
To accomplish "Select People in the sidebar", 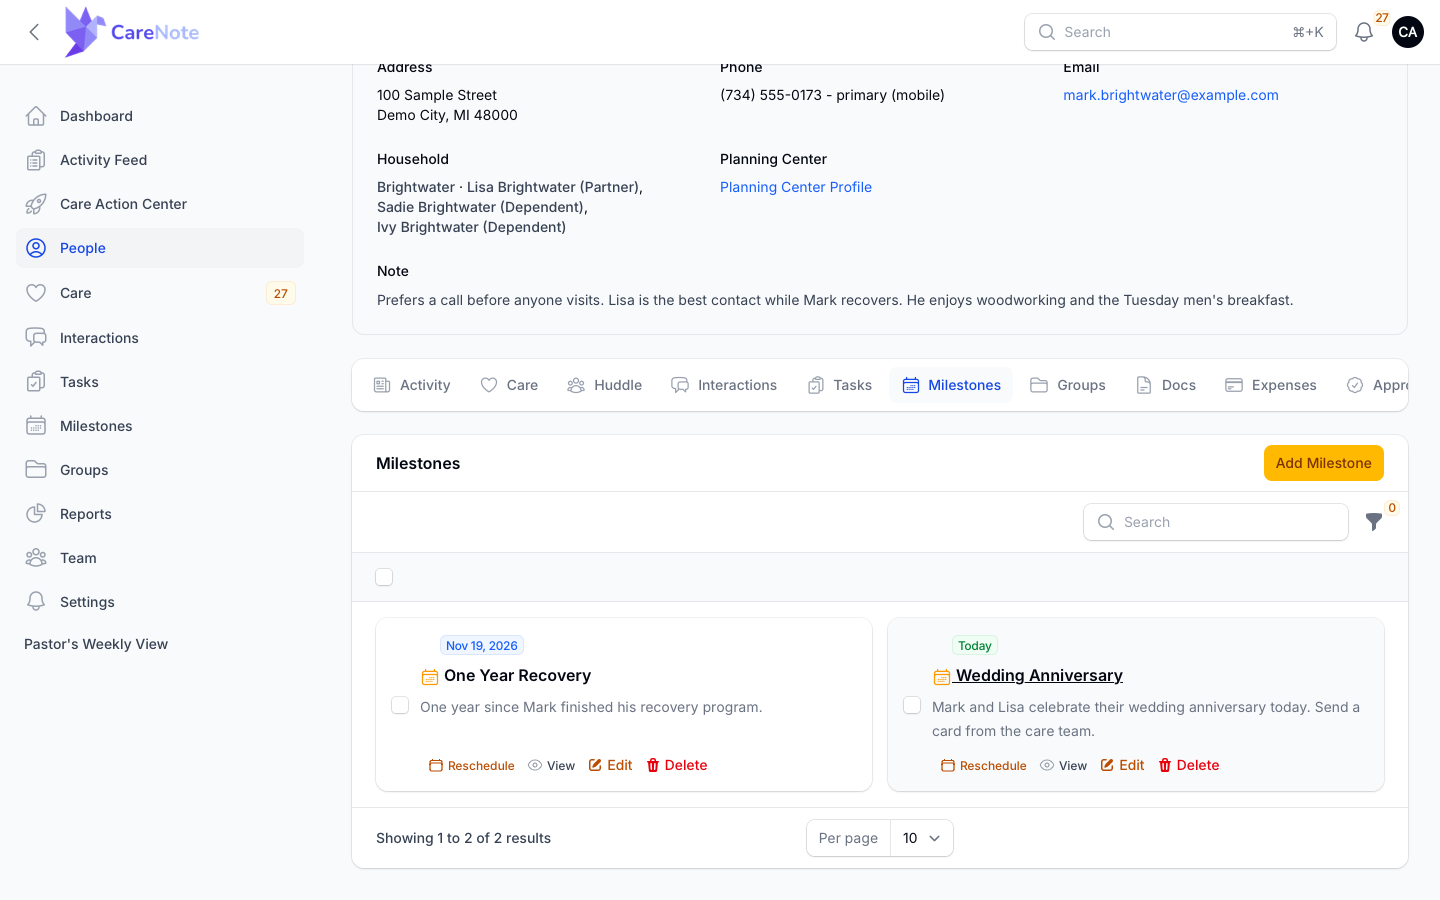I will coord(160,248).
